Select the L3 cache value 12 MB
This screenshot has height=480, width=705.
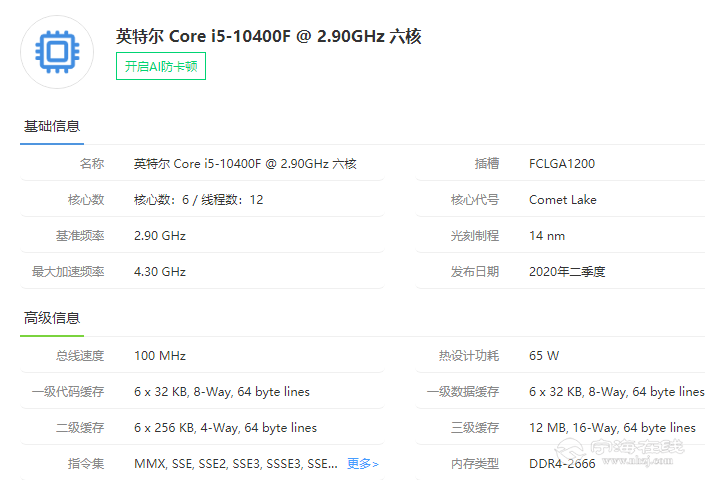[x=612, y=428]
